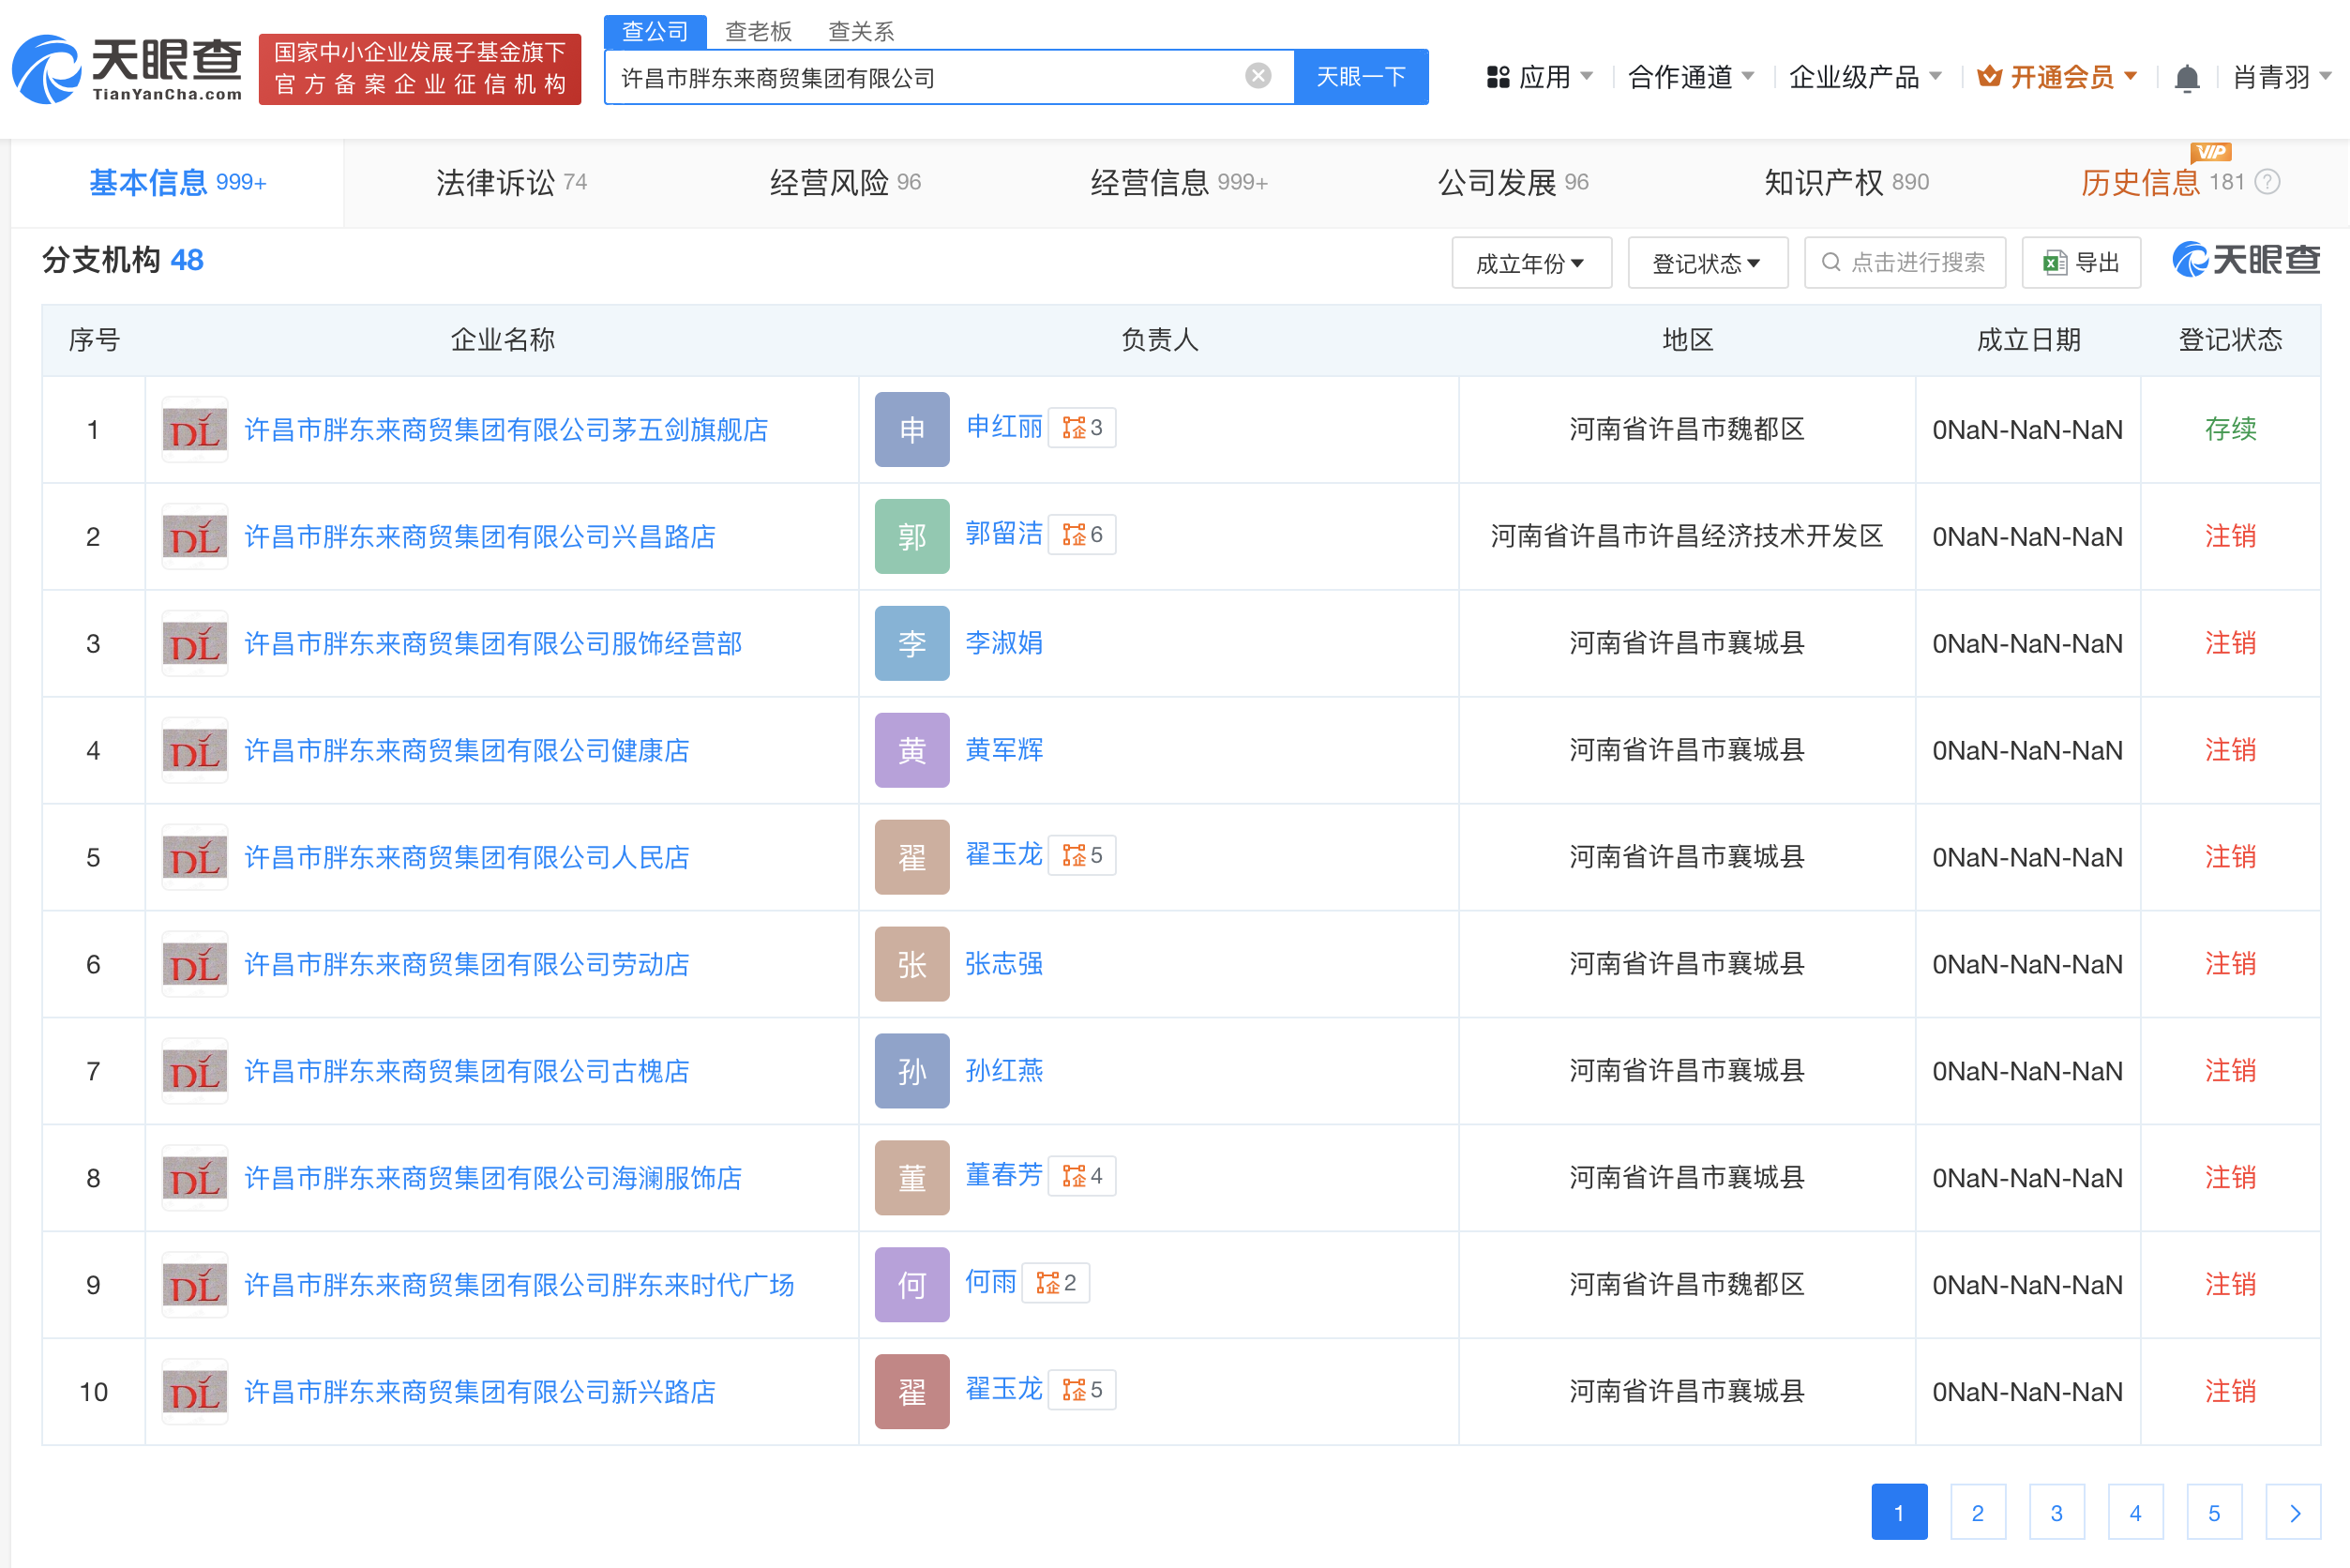Click the 茅五剑旗舰店 company logo thumbnail
This screenshot has width=2350, height=1568.
click(x=194, y=430)
